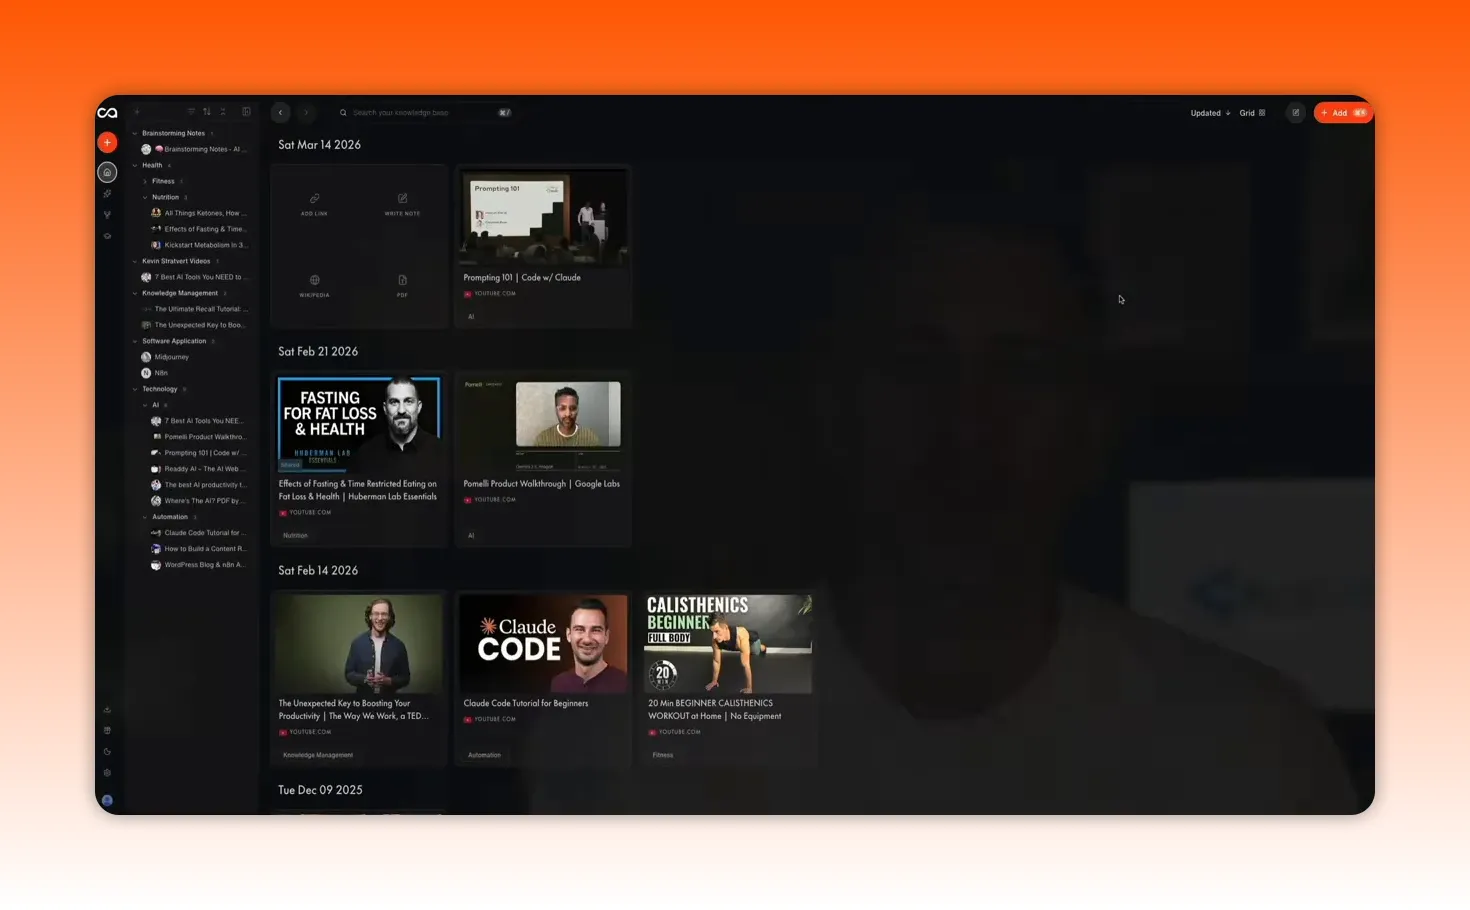Click the Nutrition tag on fasting card
Screen dimensions: 1470x910
click(295, 536)
